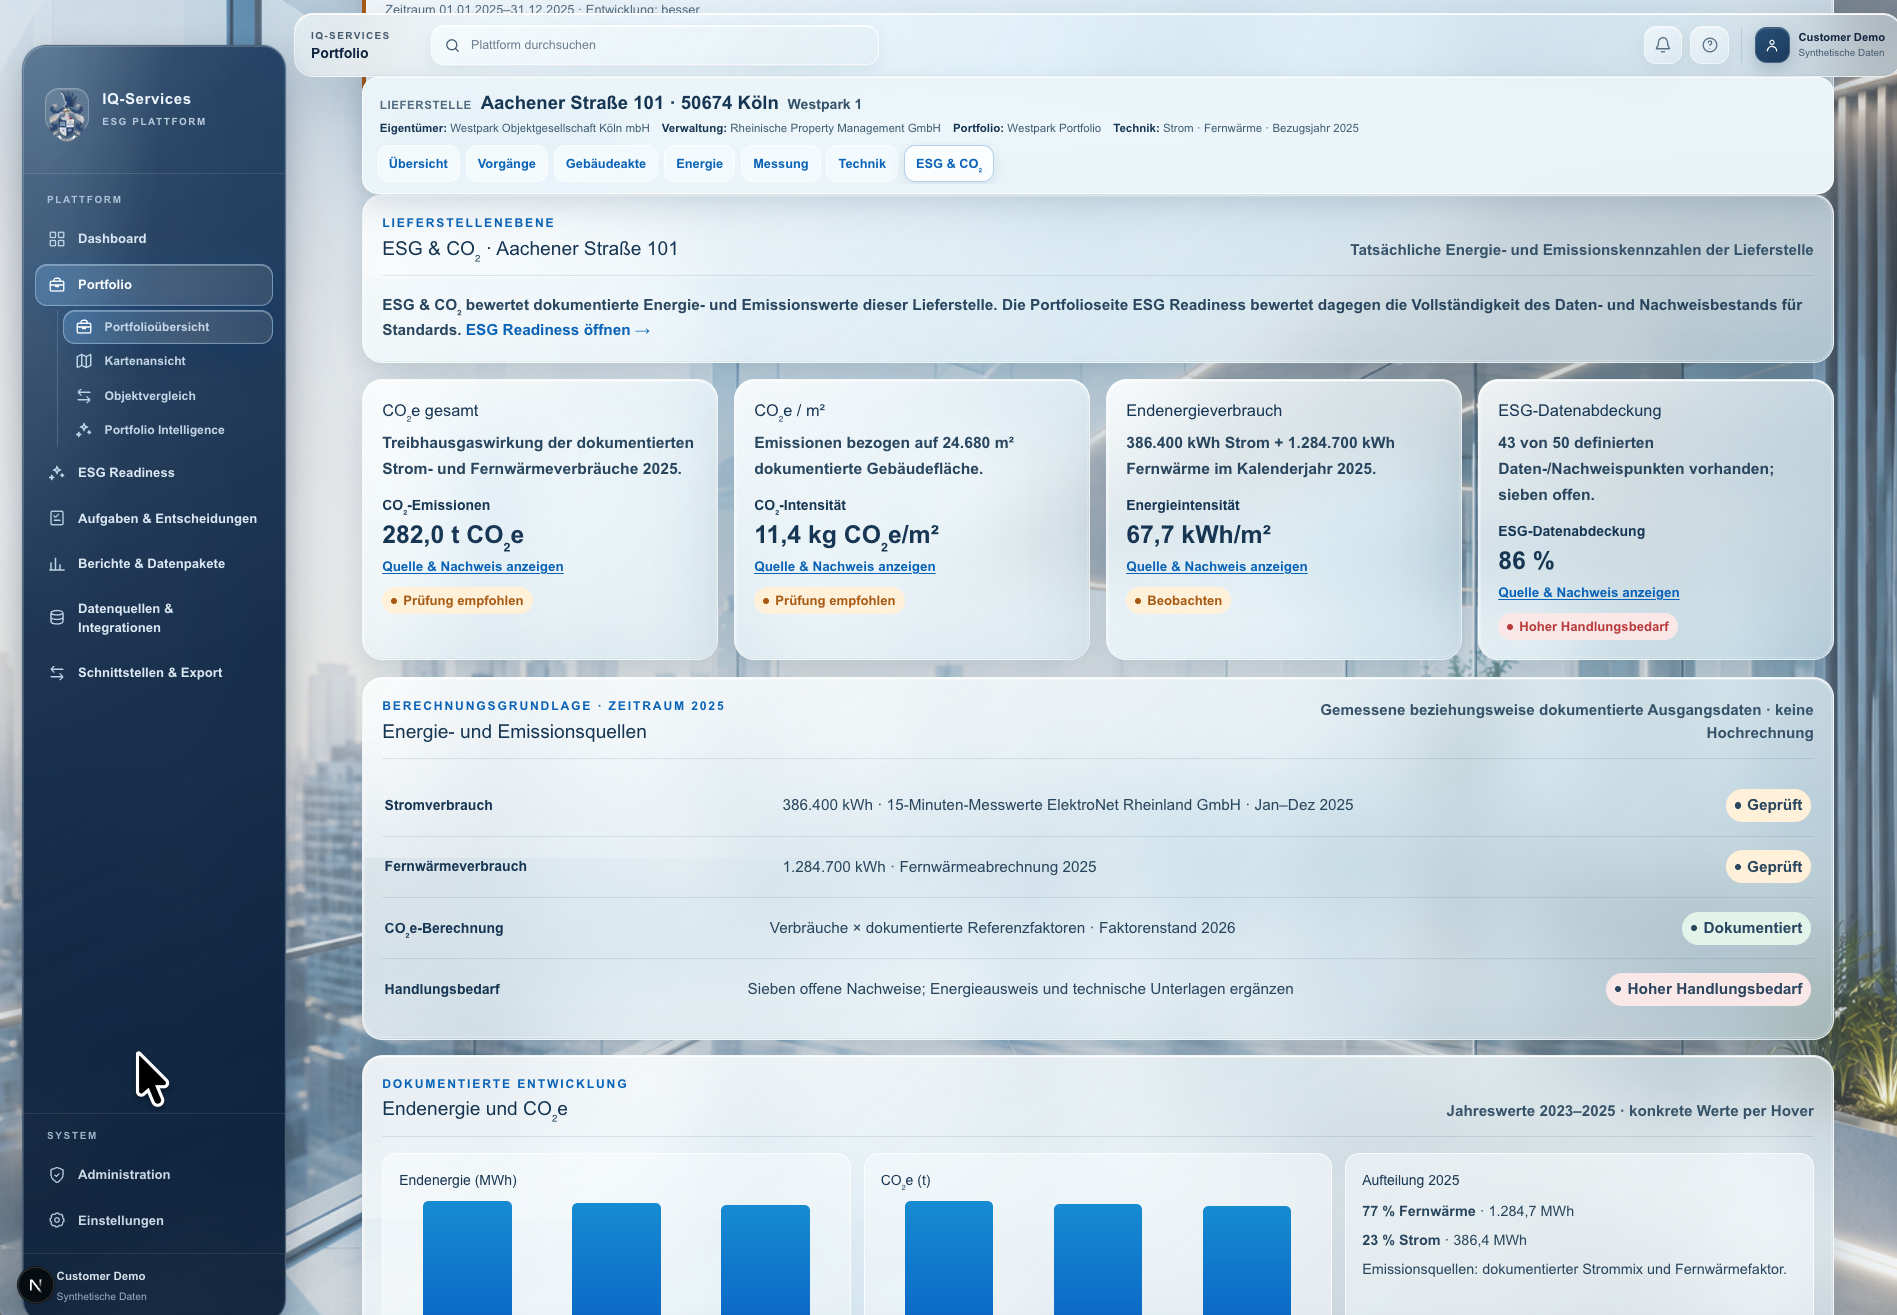This screenshot has height=1315, width=1897.
Task: Click Hoher Handlungsbedarf badge in Handlungsbedarf row
Action: (1708, 989)
